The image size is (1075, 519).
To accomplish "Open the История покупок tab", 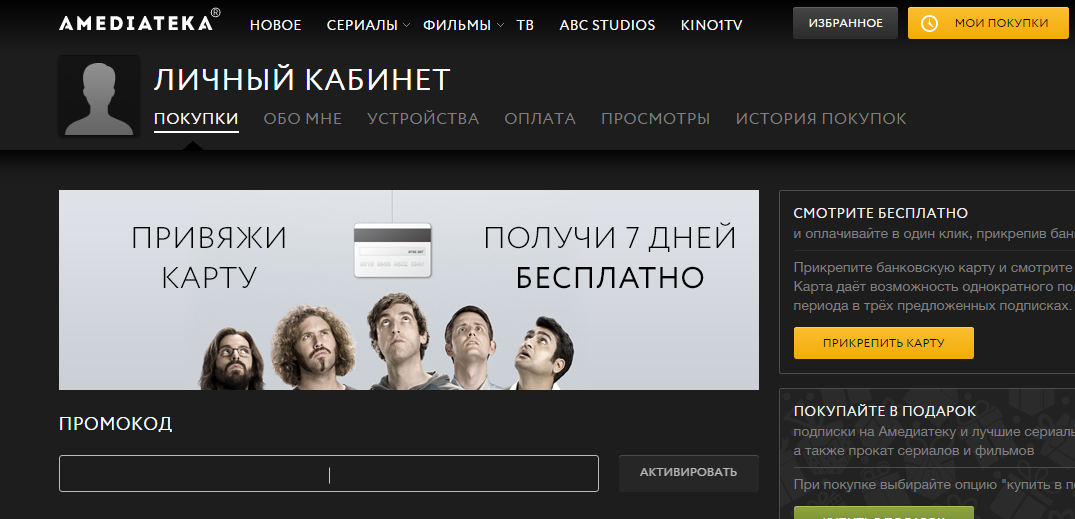I will [x=821, y=119].
